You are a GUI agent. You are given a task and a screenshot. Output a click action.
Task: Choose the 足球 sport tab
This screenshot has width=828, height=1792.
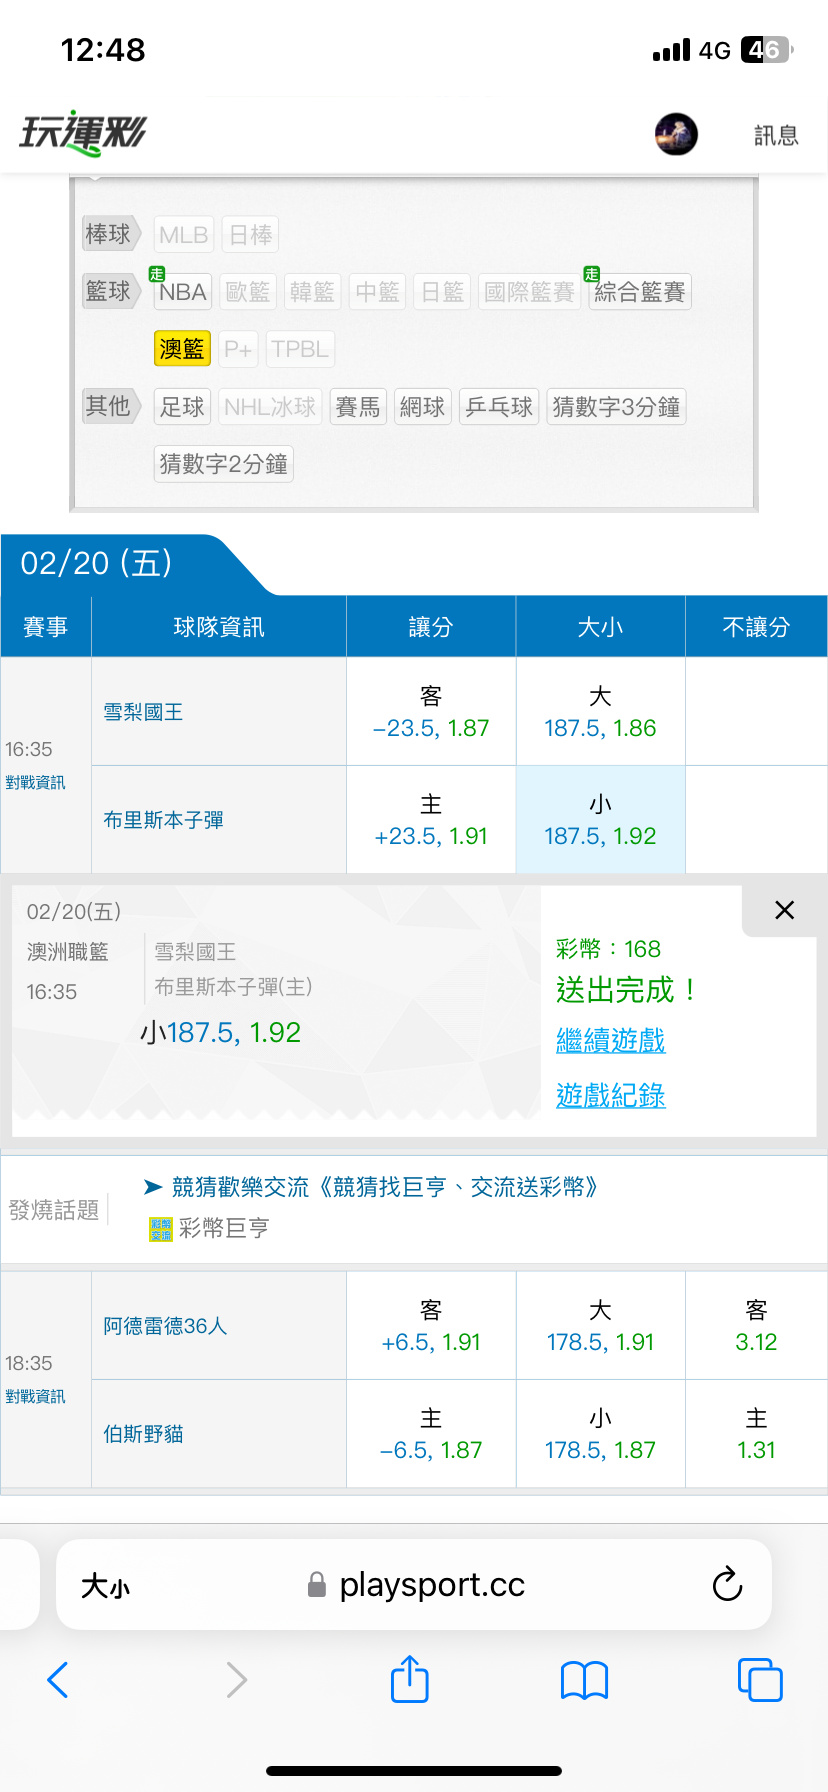[182, 407]
